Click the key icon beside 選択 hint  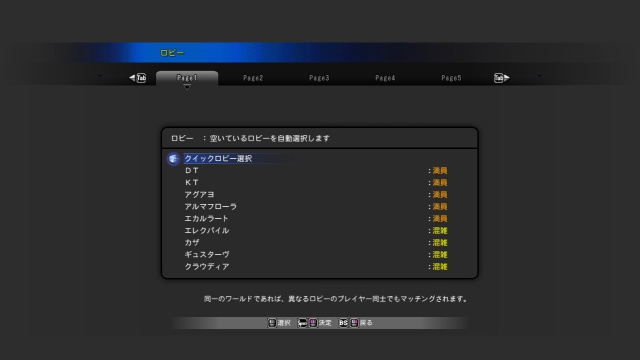(x=272, y=323)
